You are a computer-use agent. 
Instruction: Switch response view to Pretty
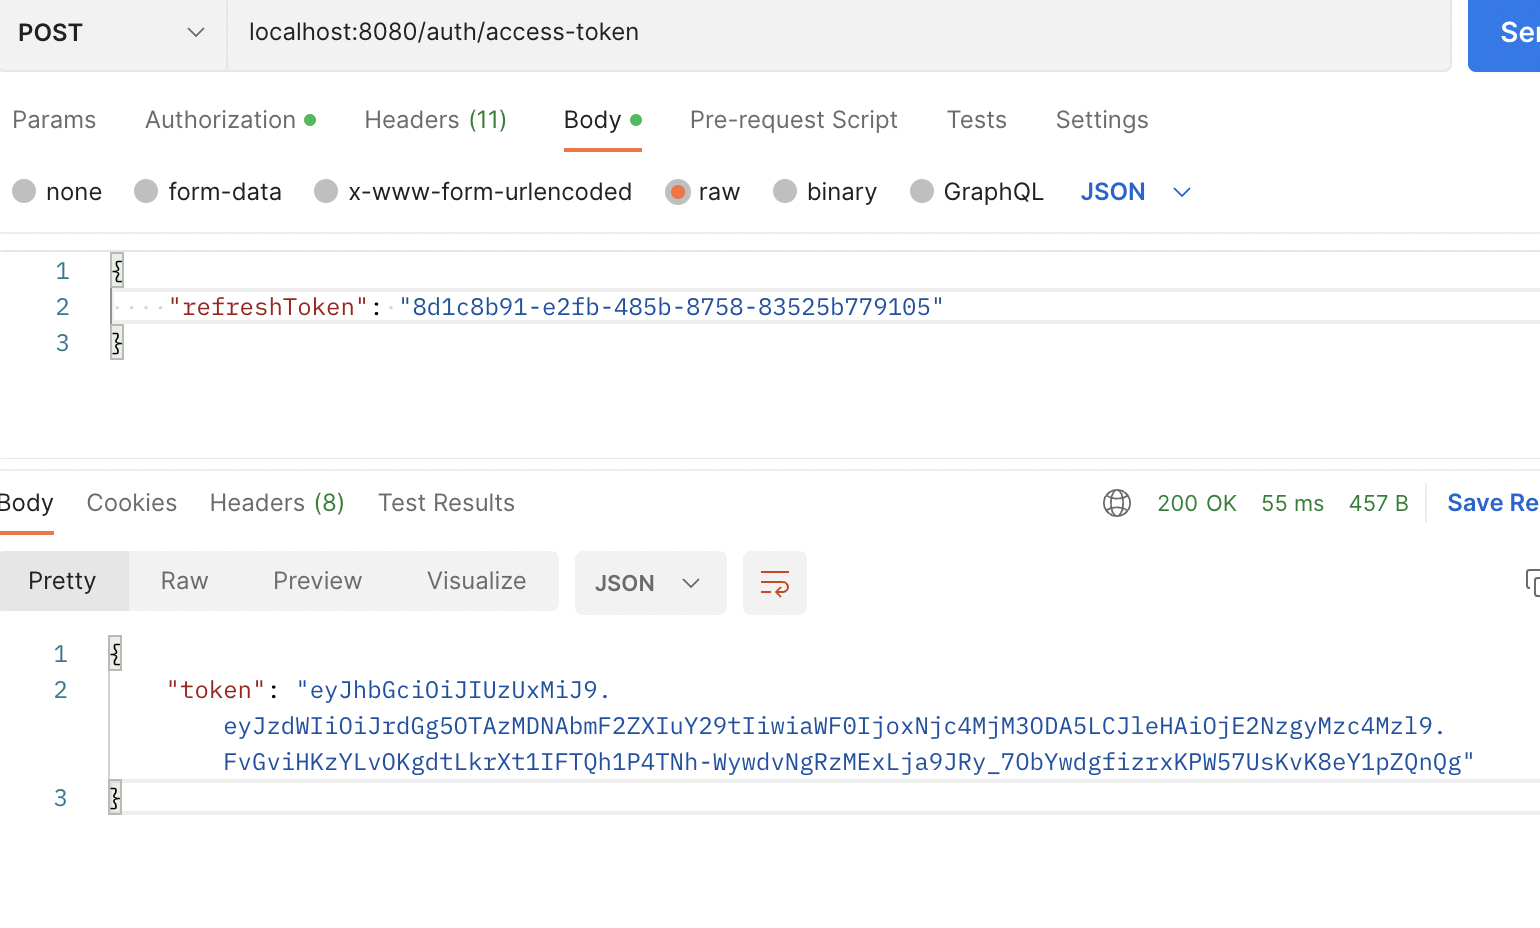click(64, 581)
